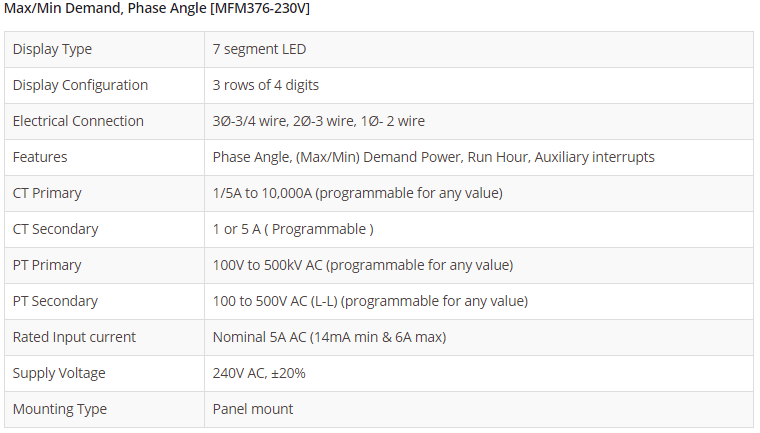Select the Supply Voltage label
The height and width of the screenshot is (433, 760).
point(59,373)
